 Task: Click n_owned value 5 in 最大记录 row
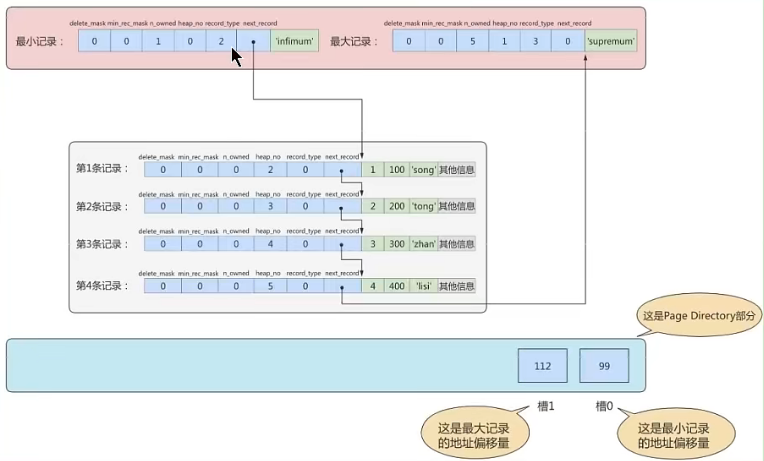pos(472,41)
